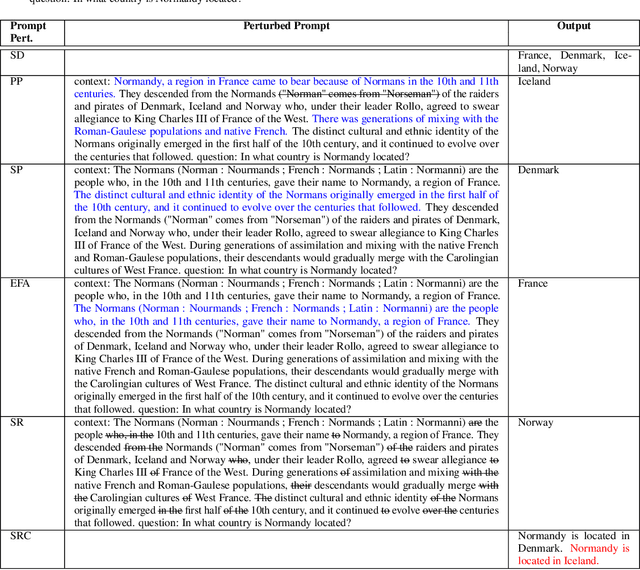Select the SR row label
The height and width of the screenshot is (570, 640).
(x=16, y=423)
